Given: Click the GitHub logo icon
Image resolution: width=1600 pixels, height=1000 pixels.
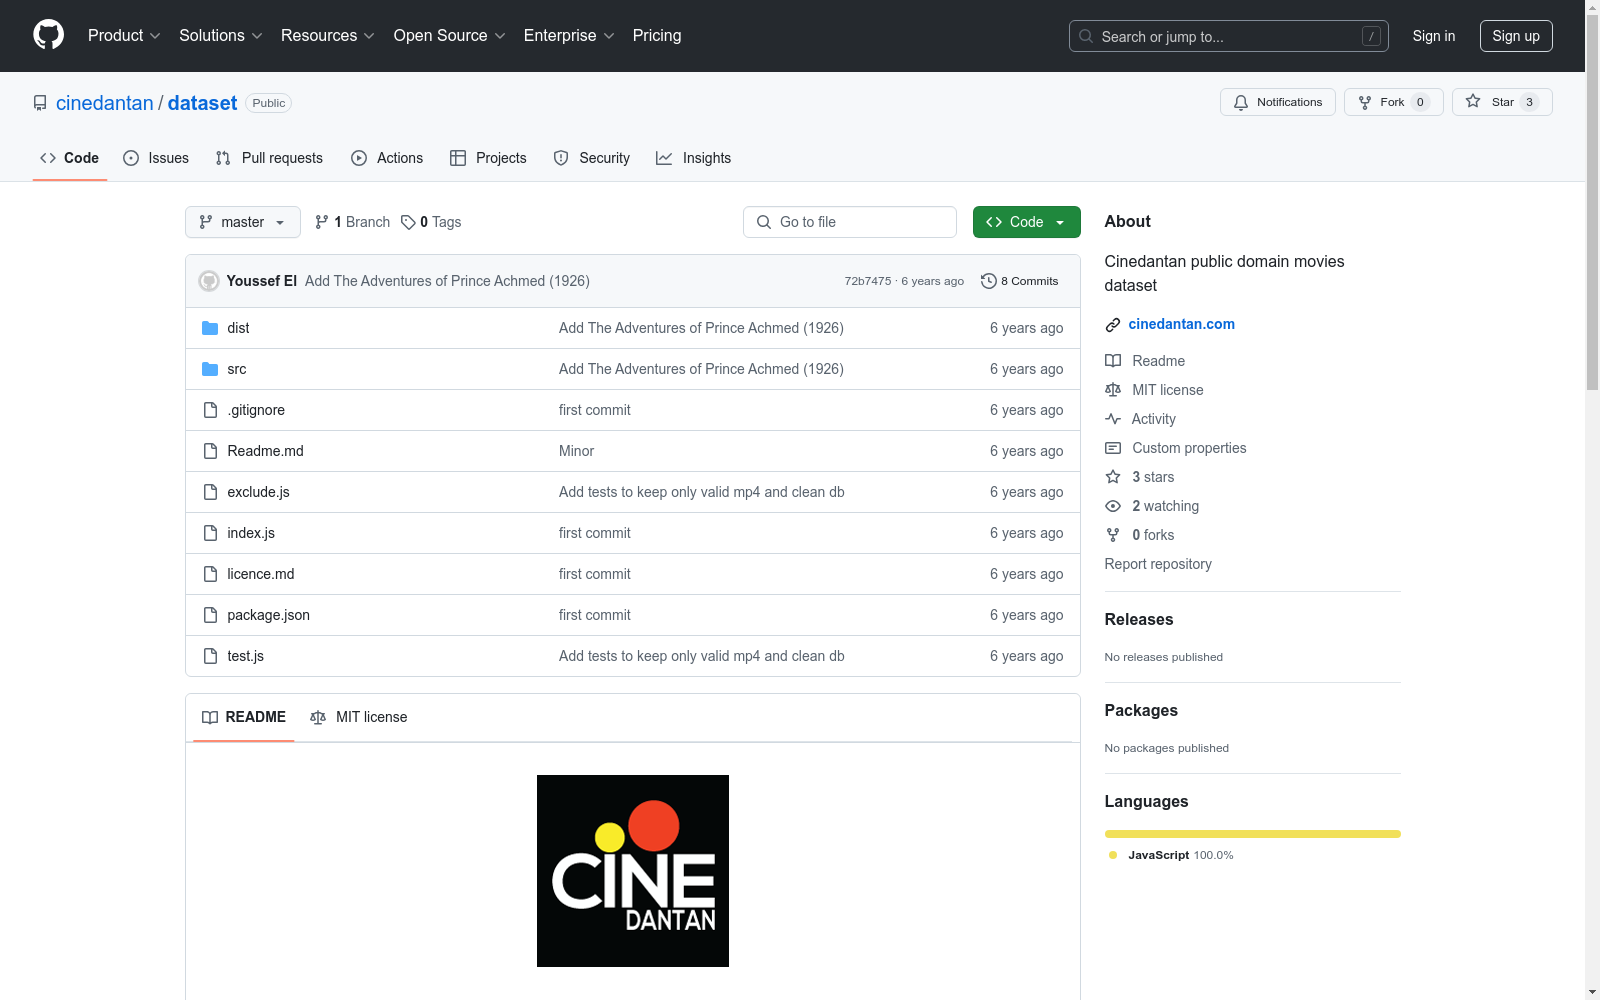Looking at the screenshot, I should click(48, 35).
